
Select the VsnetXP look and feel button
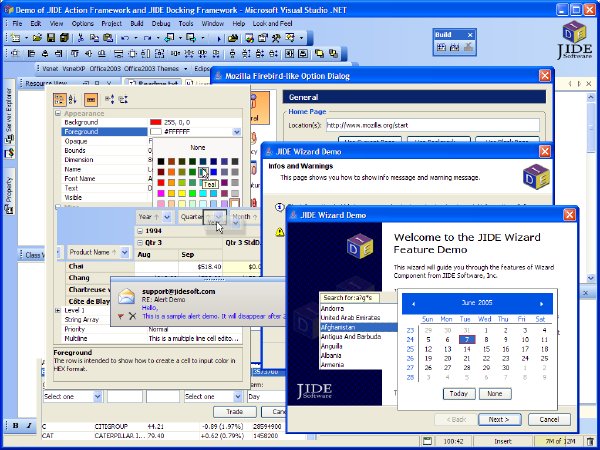point(73,69)
